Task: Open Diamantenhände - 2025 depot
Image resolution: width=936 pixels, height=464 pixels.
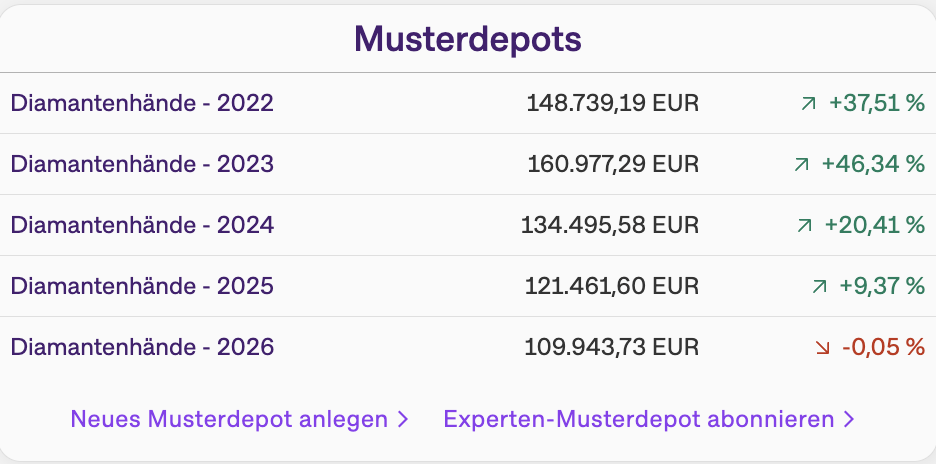Action: click(142, 287)
